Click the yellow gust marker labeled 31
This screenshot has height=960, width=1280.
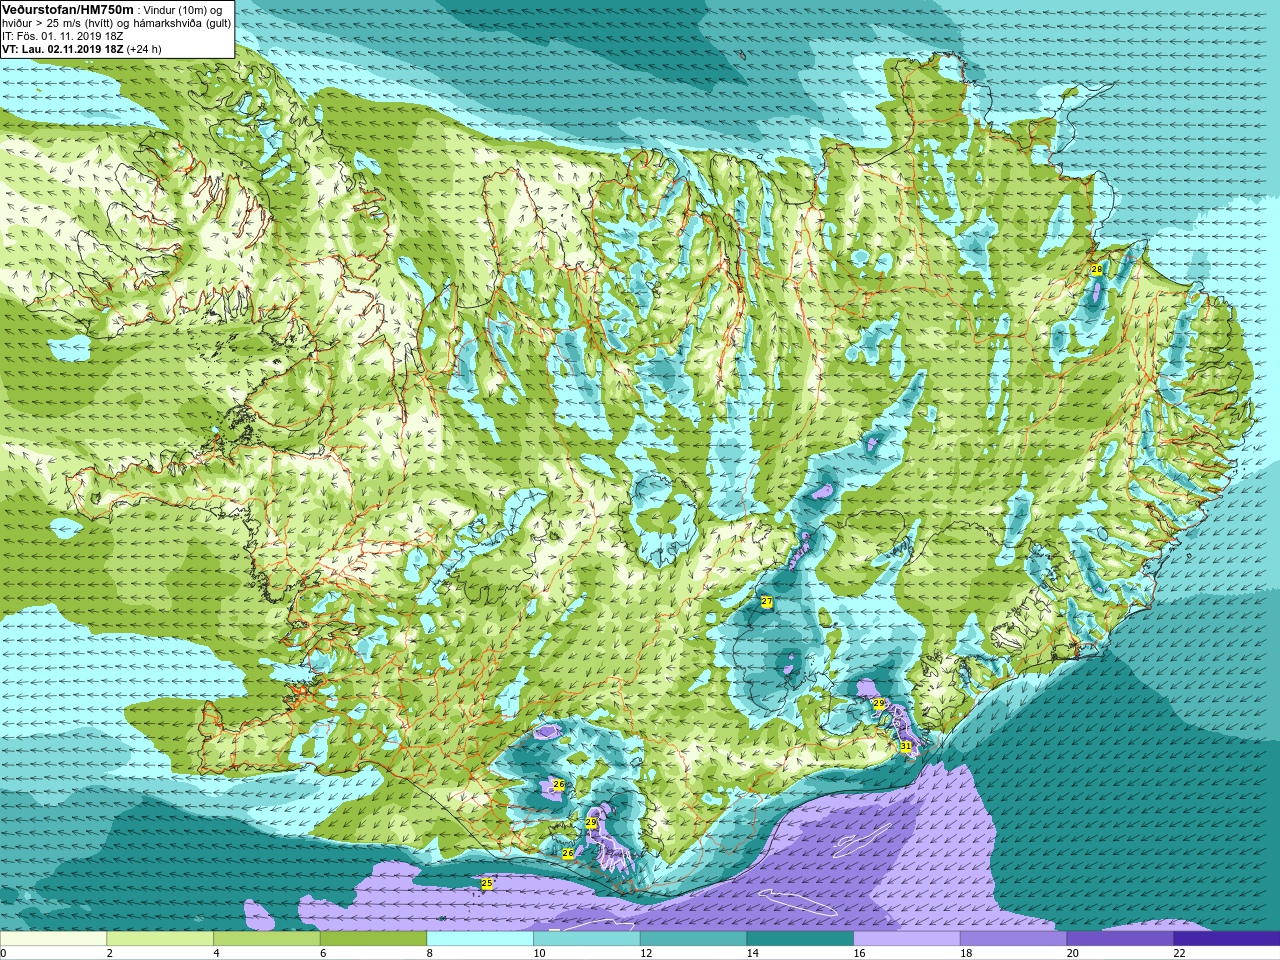[905, 746]
